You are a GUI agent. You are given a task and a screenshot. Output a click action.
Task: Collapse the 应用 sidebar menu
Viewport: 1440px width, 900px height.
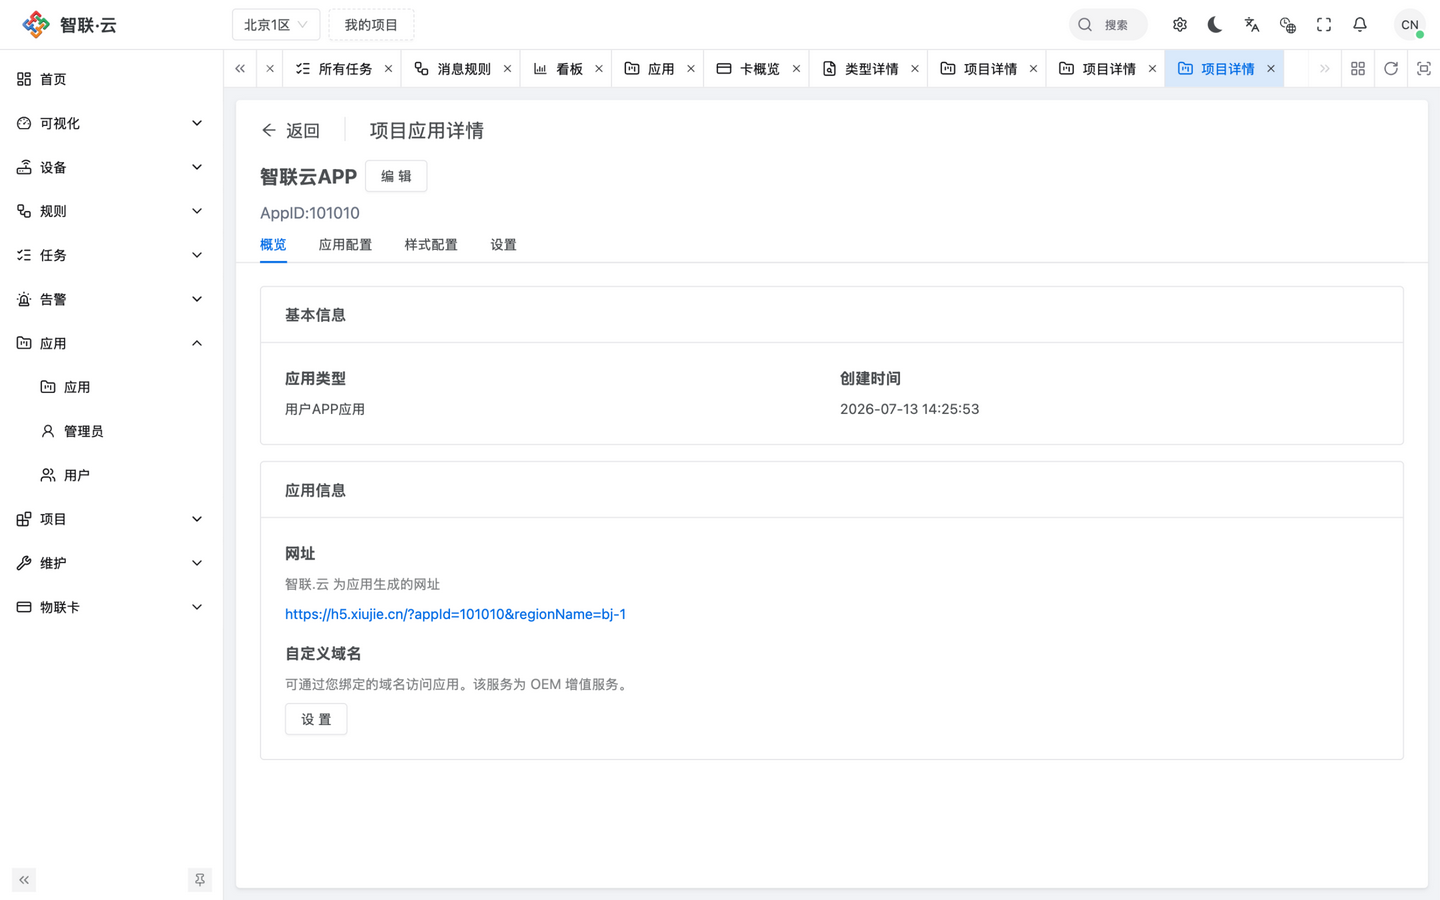[111, 343]
